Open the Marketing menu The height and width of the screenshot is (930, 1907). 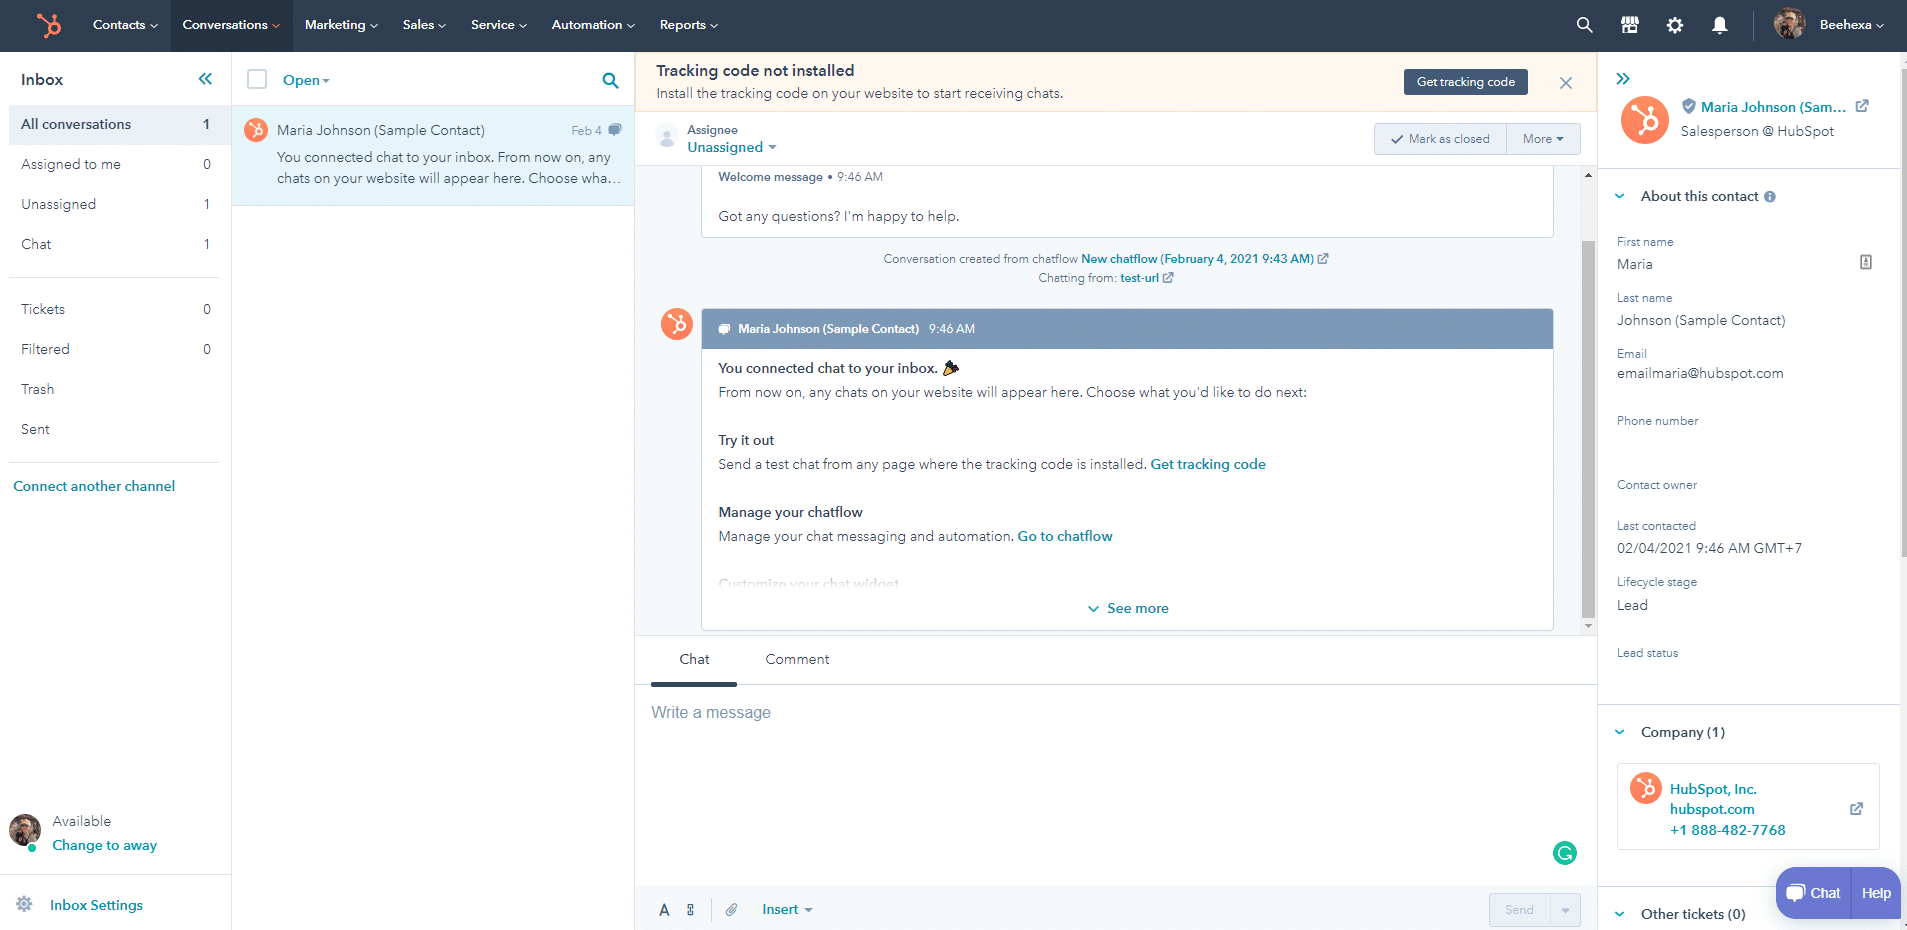341,25
